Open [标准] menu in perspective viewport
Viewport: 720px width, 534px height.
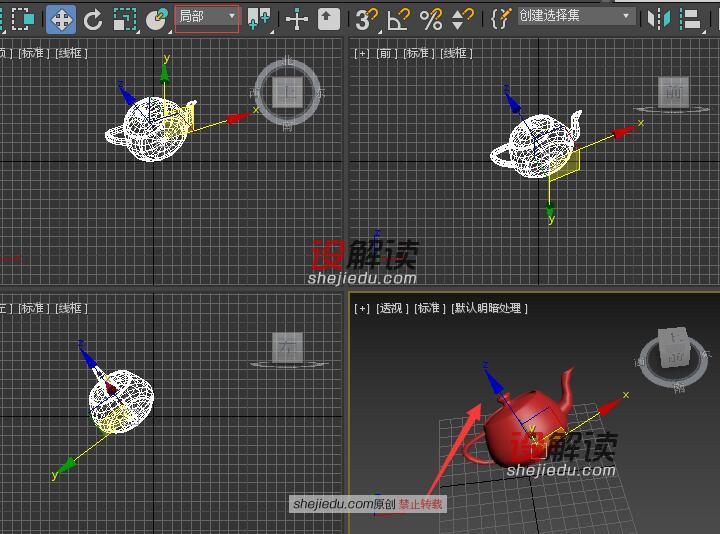[430, 308]
